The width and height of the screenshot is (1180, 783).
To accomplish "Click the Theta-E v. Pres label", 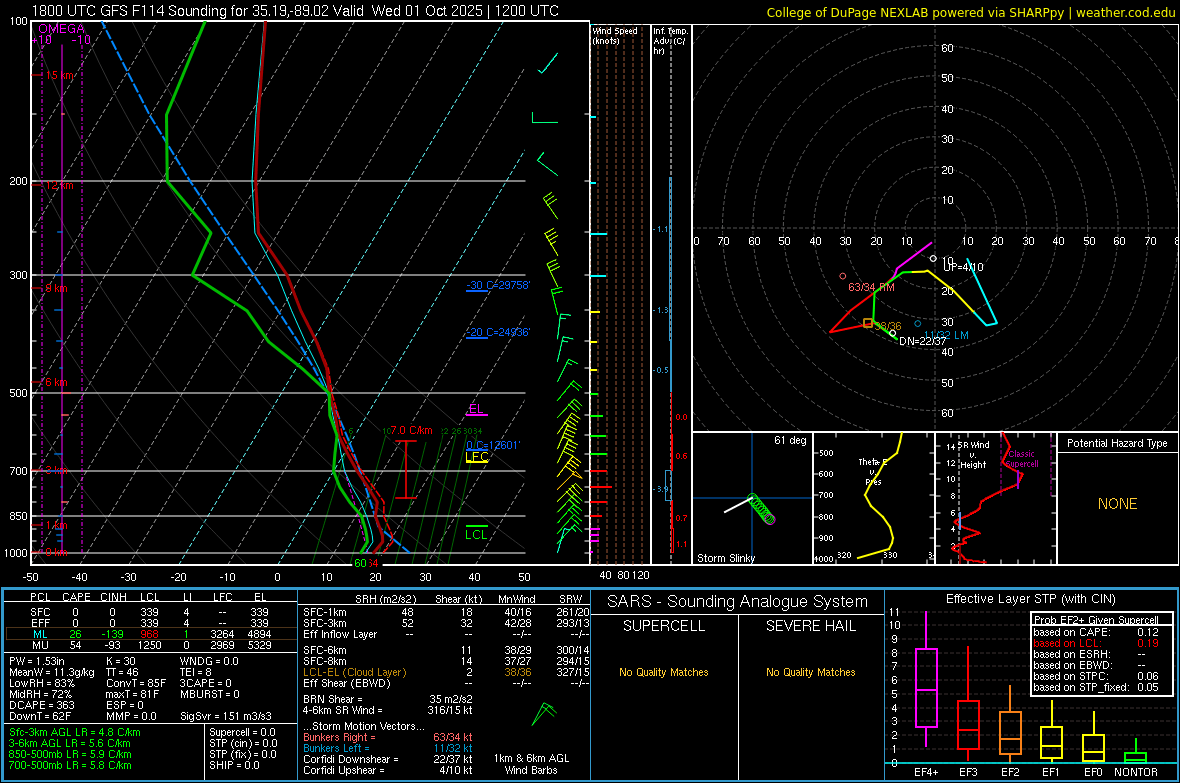I will tap(873, 472).
